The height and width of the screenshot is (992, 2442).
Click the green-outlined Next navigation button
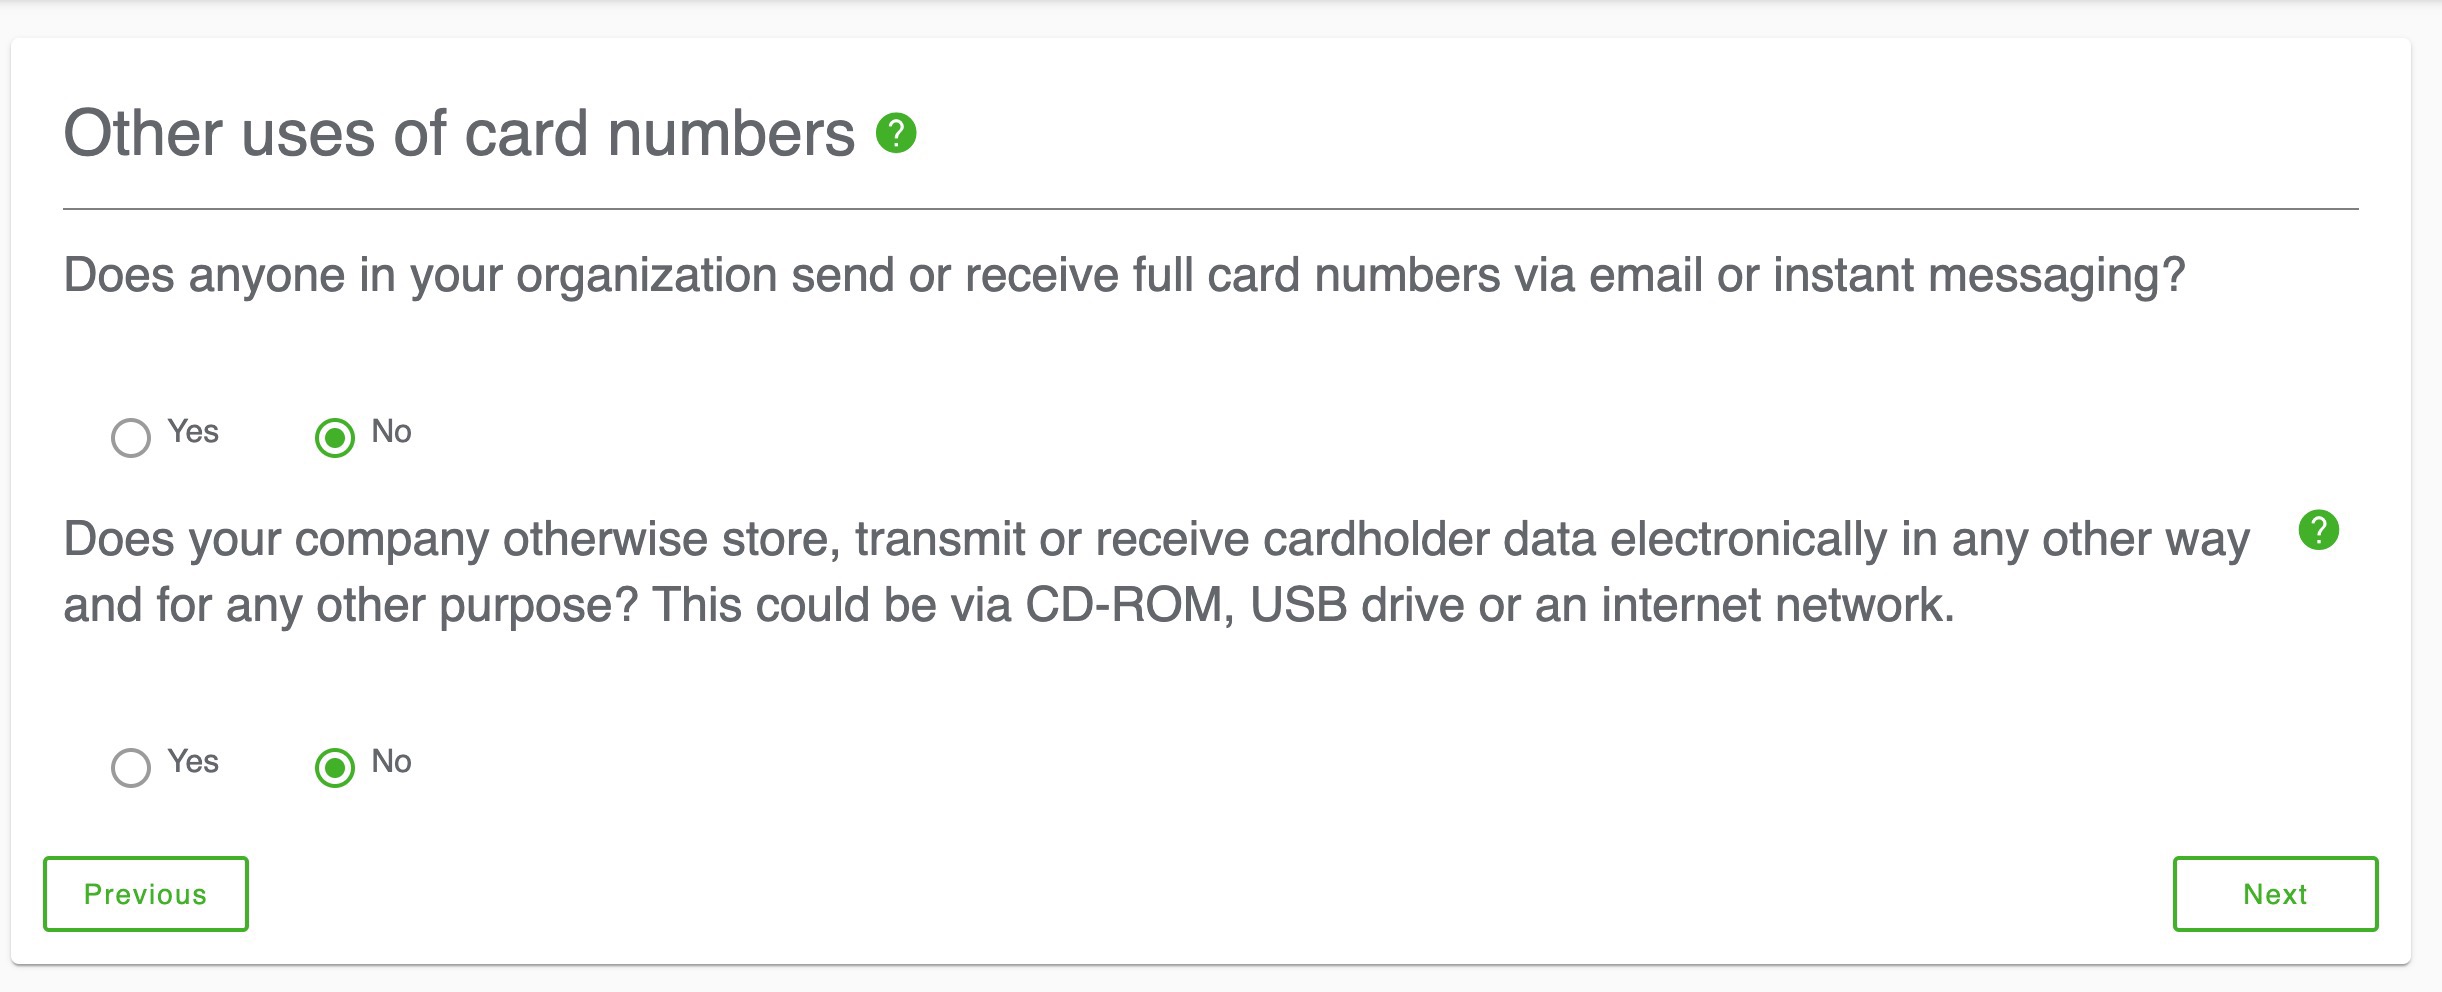[2275, 894]
